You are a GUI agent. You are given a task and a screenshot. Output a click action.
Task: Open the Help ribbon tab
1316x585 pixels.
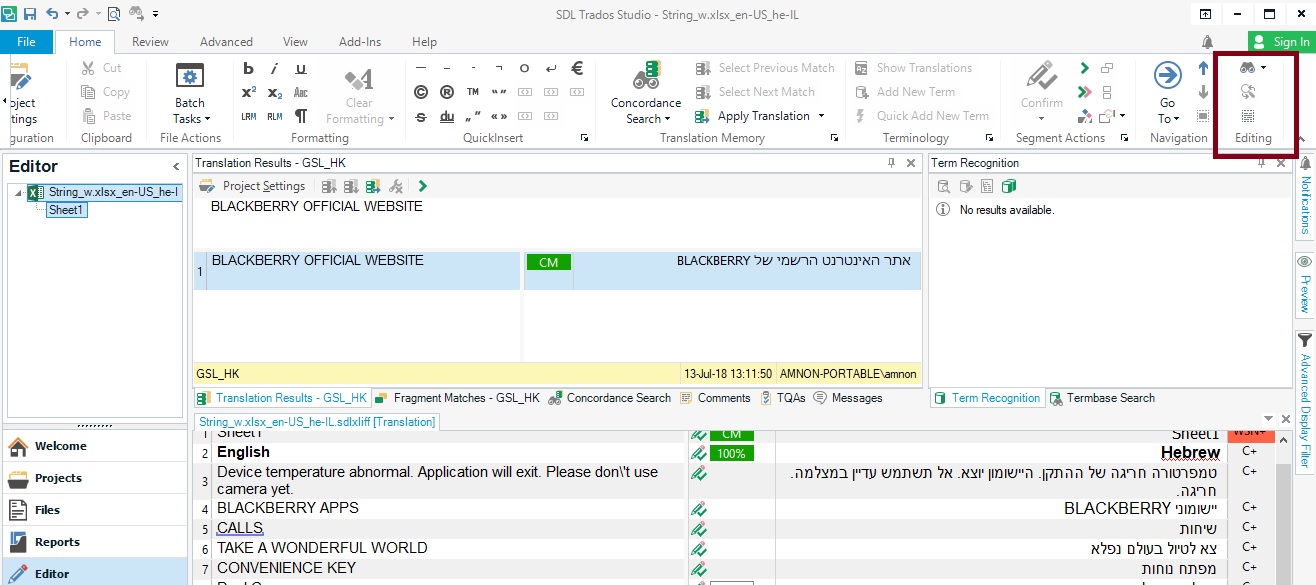tap(424, 42)
